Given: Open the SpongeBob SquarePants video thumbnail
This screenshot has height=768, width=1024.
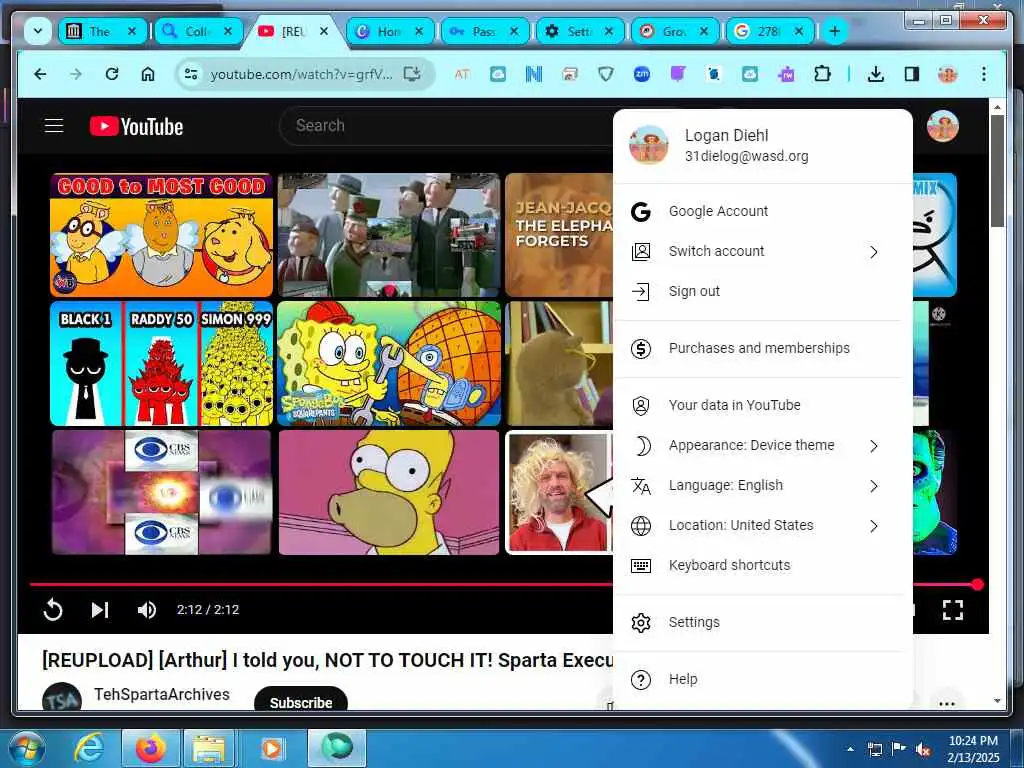Looking at the screenshot, I should click(x=389, y=364).
